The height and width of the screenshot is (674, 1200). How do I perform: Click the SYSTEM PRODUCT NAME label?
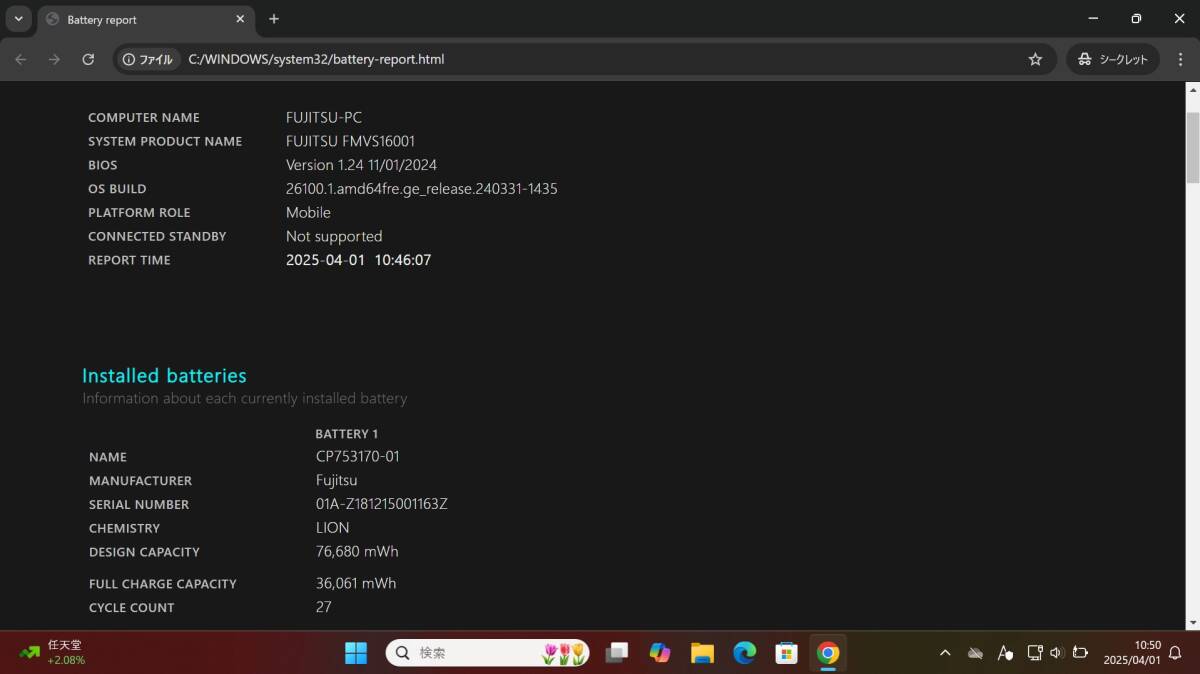[x=165, y=141]
